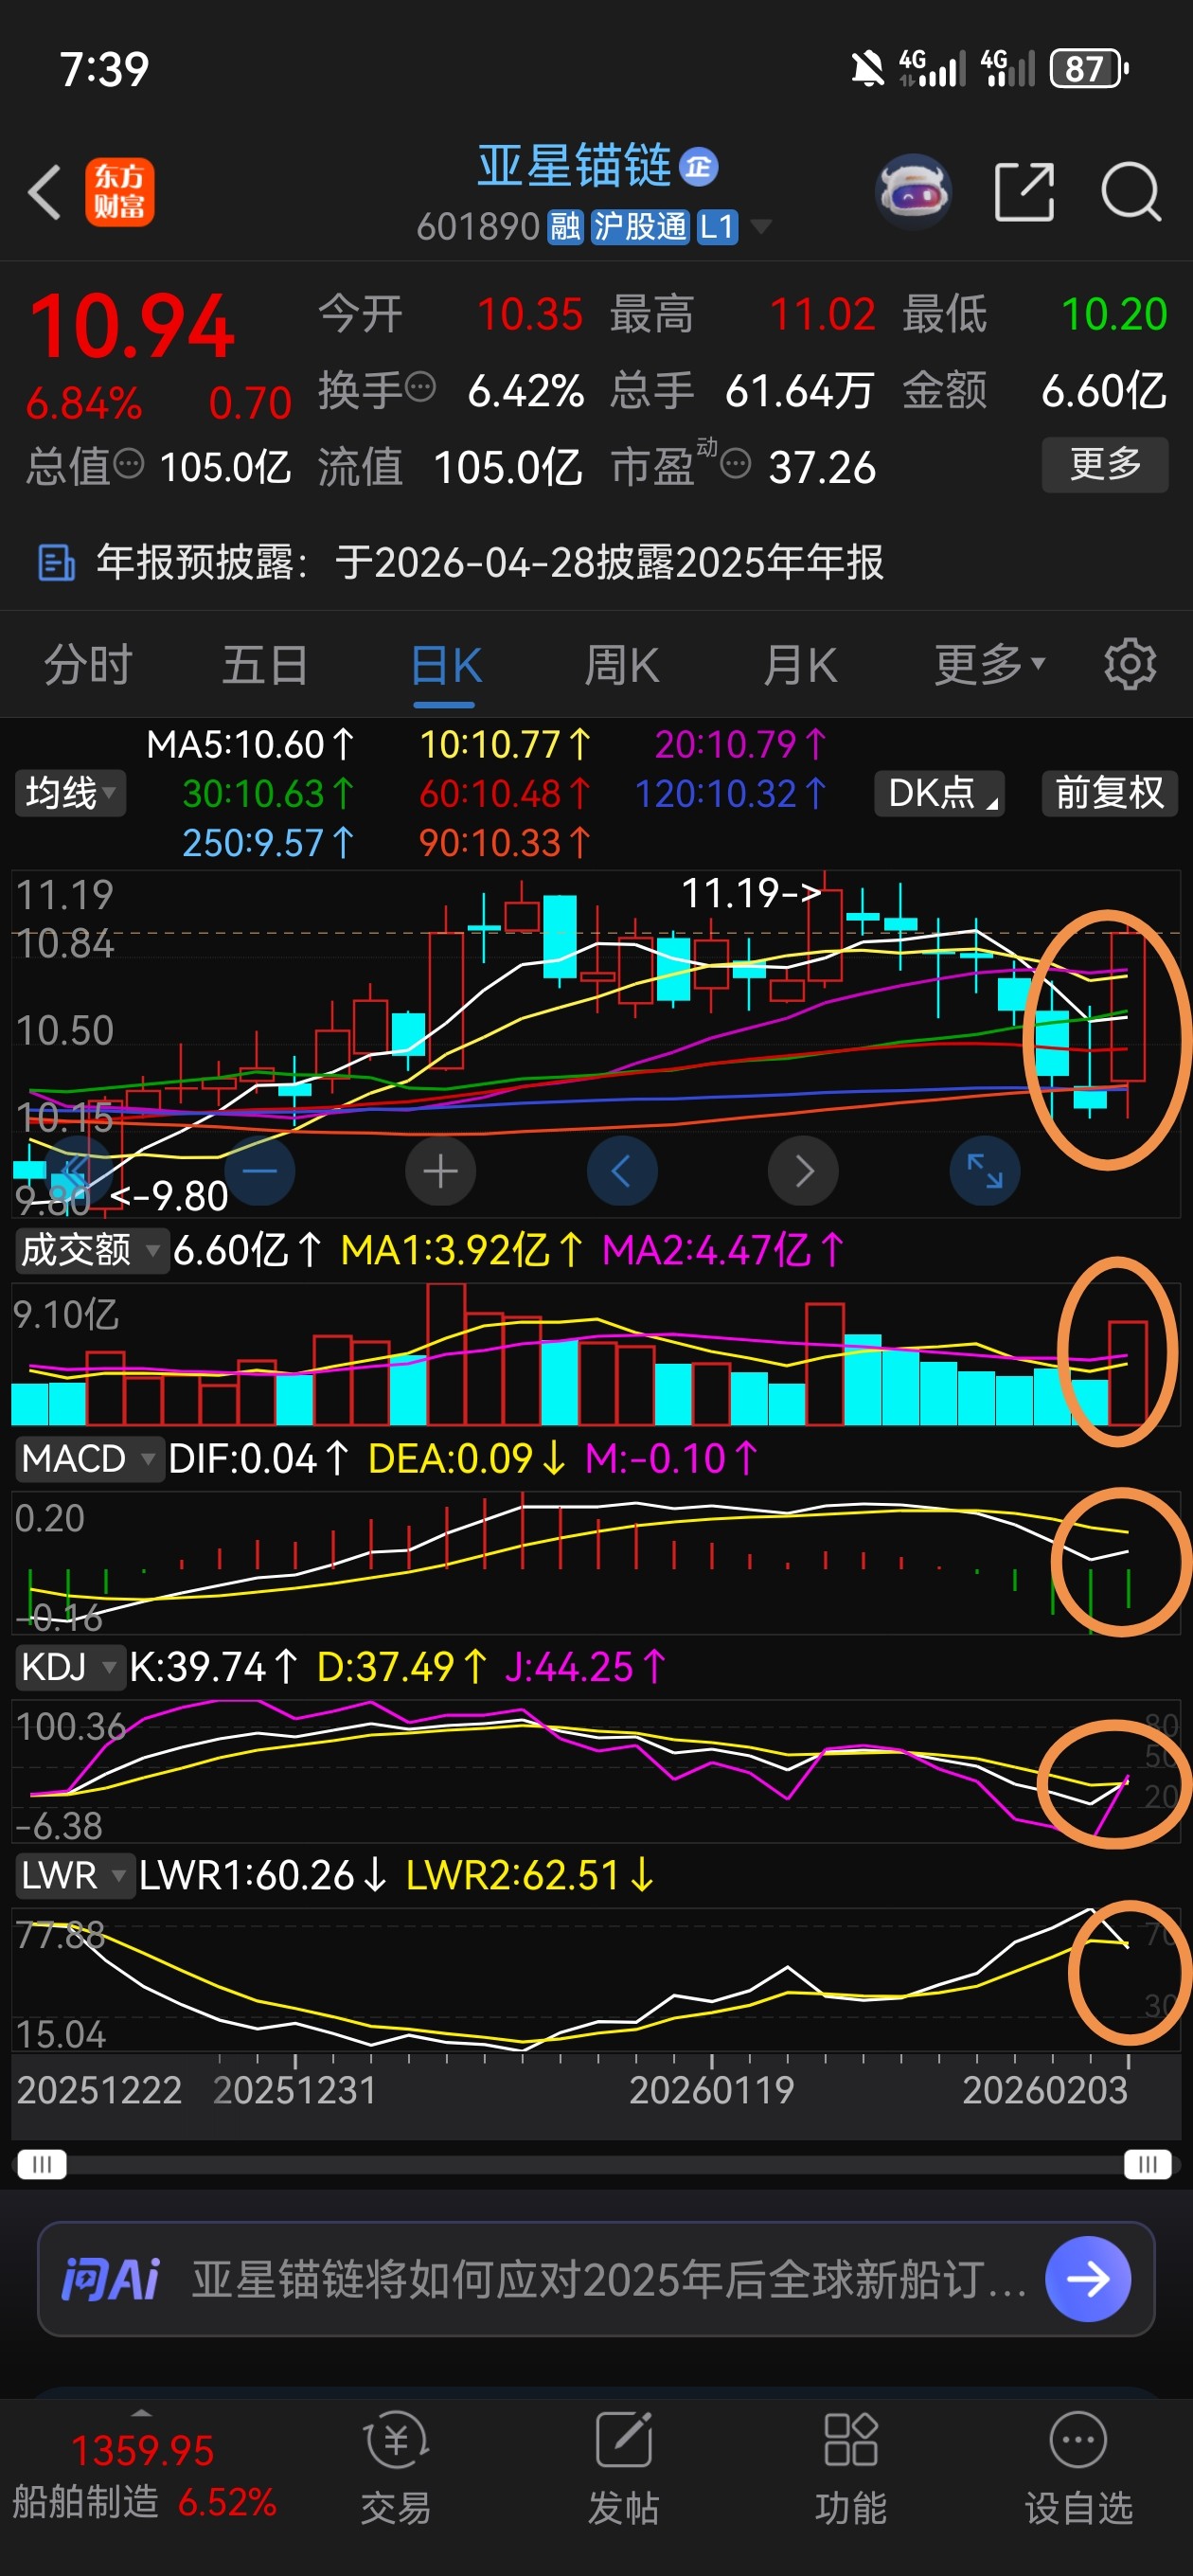1193x2576 pixels.
Task: Move chart right with gray arrow
Action: pos(803,1170)
